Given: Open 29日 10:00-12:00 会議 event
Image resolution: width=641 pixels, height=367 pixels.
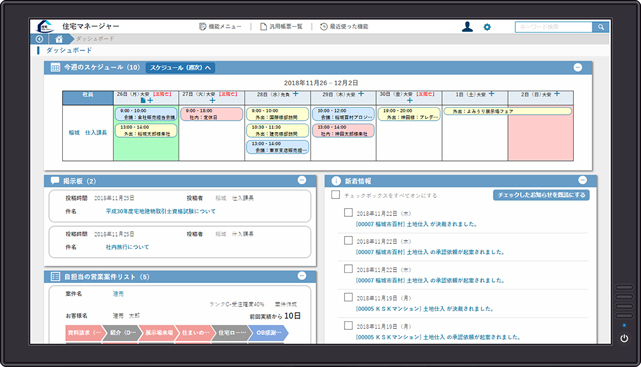Looking at the screenshot, I should point(343,114).
